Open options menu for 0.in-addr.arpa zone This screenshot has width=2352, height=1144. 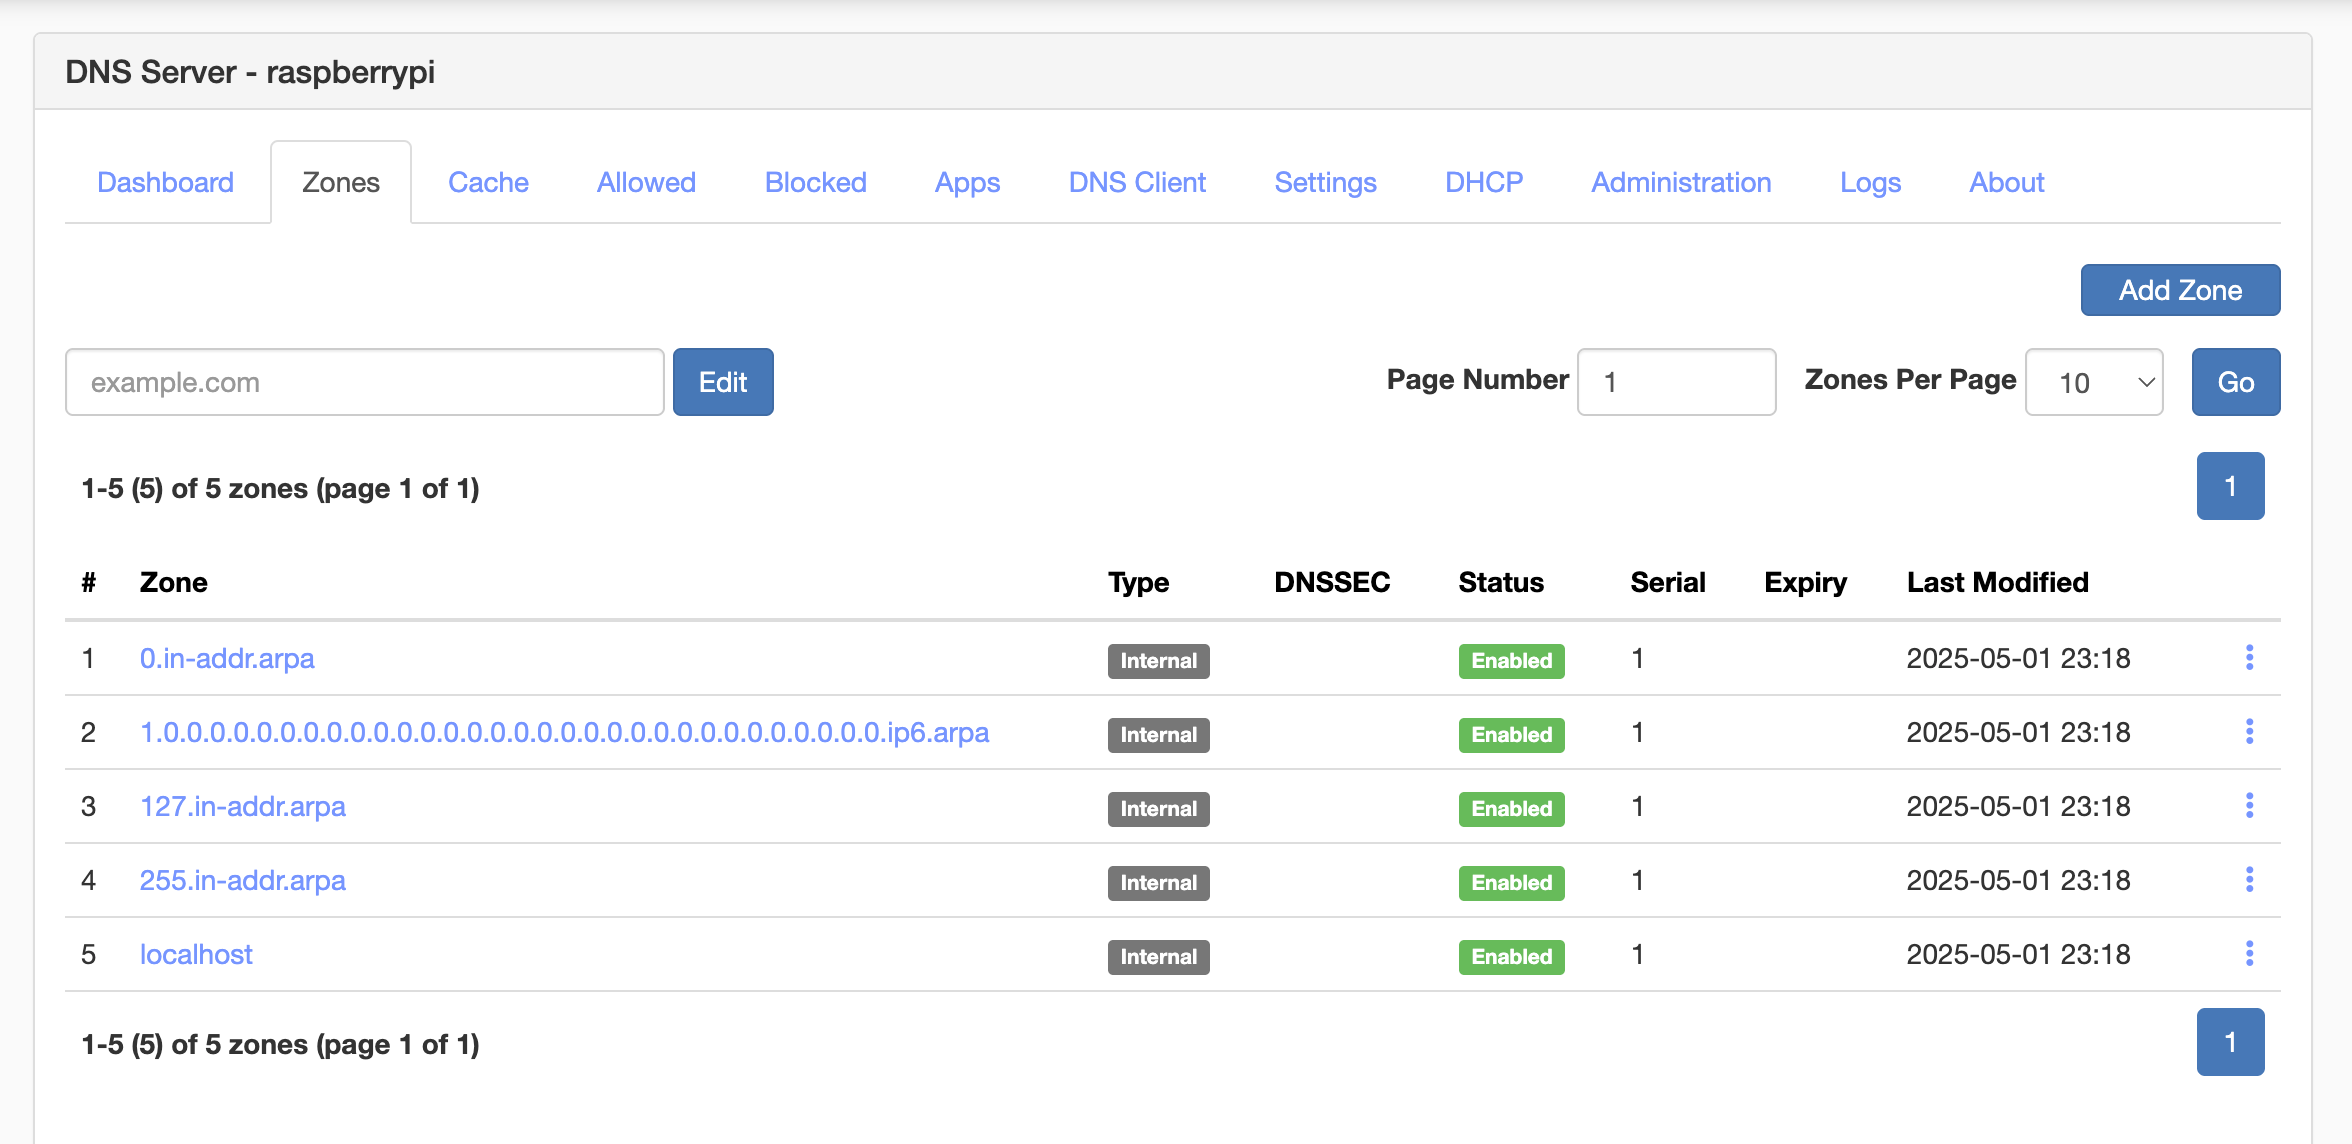point(2249,658)
